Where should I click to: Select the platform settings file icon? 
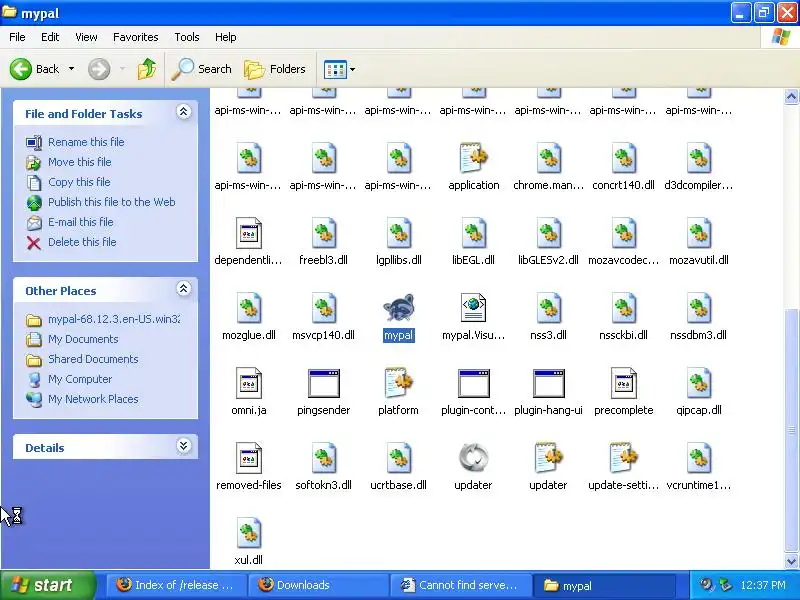coord(398,383)
